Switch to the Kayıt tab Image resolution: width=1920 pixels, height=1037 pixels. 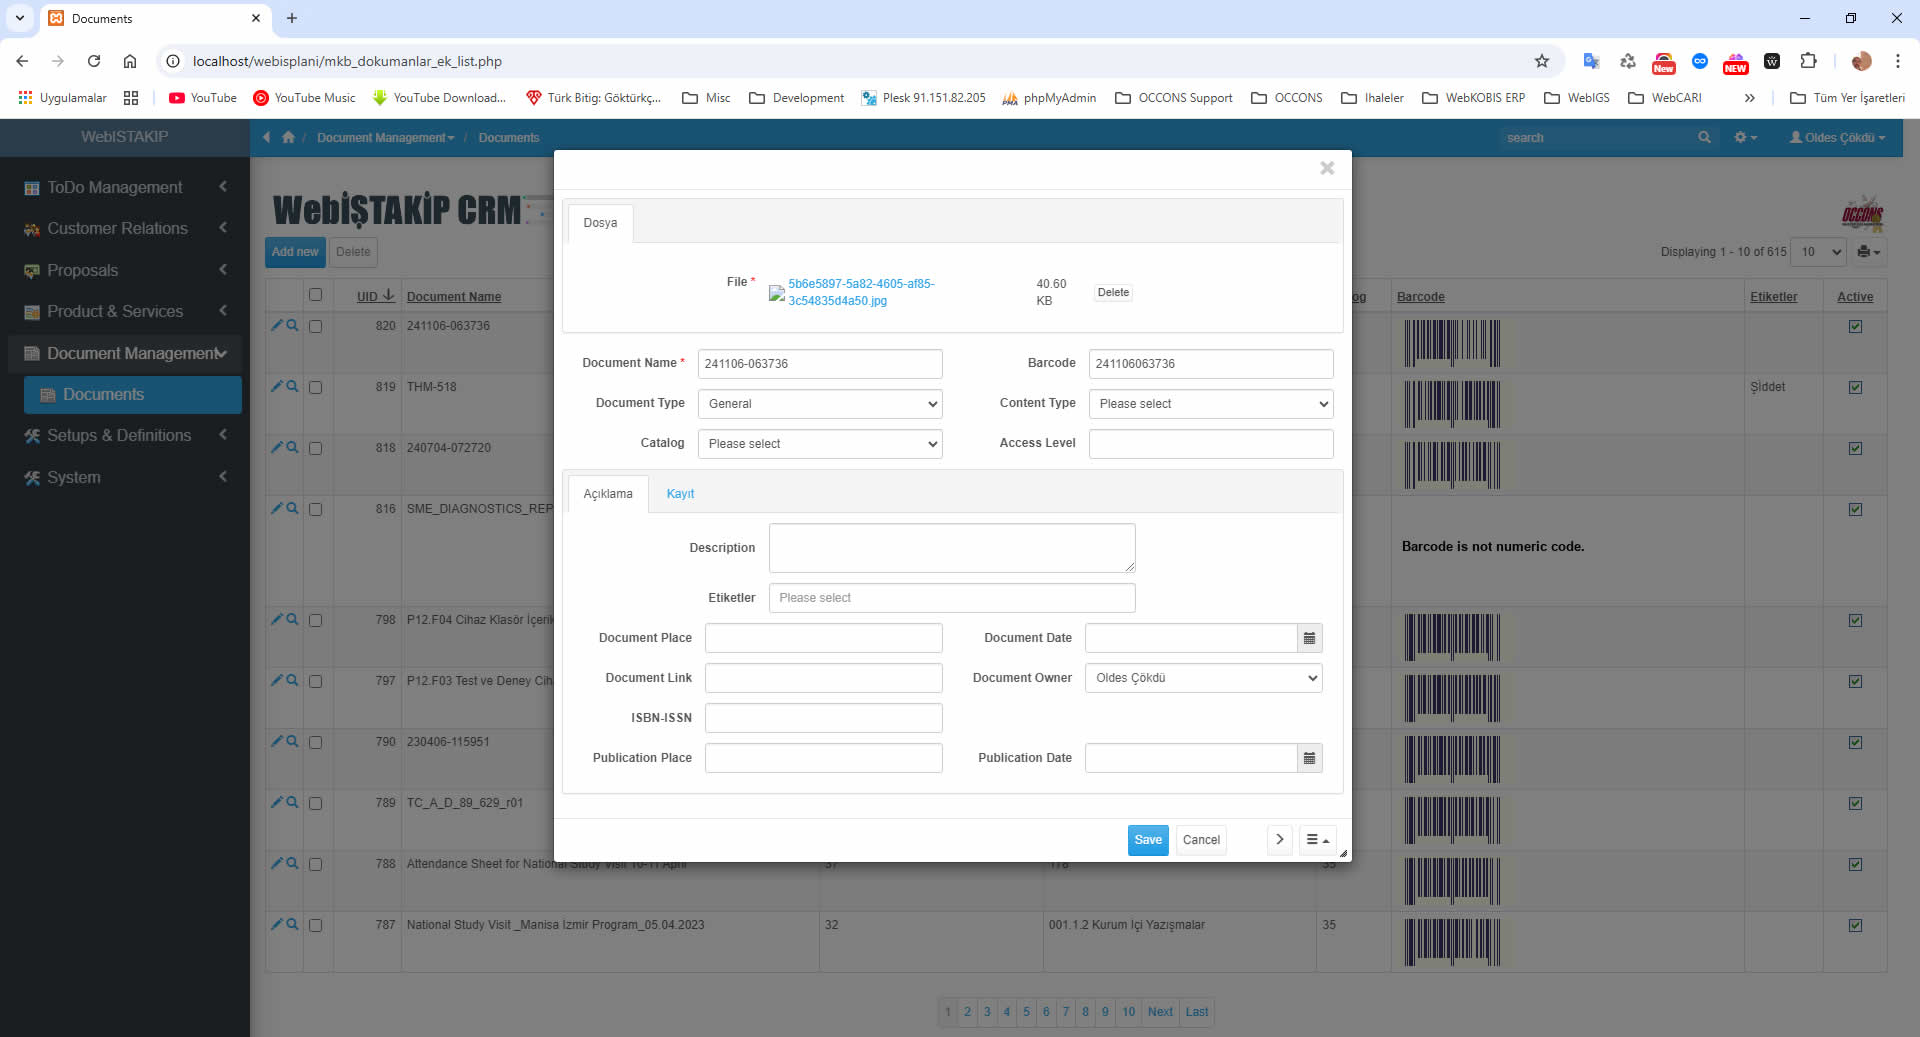(x=680, y=494)
